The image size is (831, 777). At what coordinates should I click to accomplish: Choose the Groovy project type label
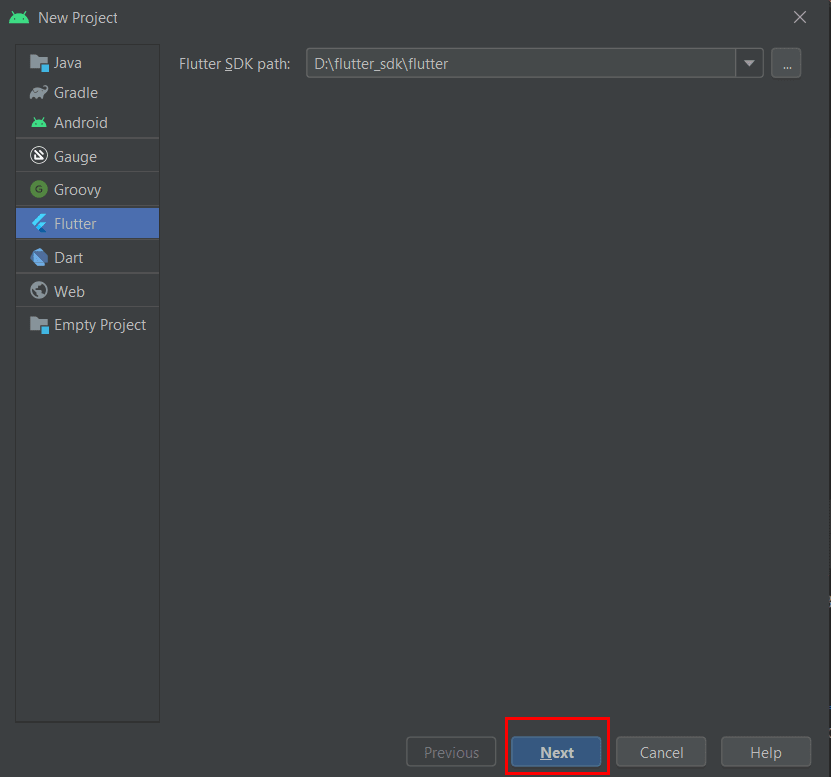[77, 190]
